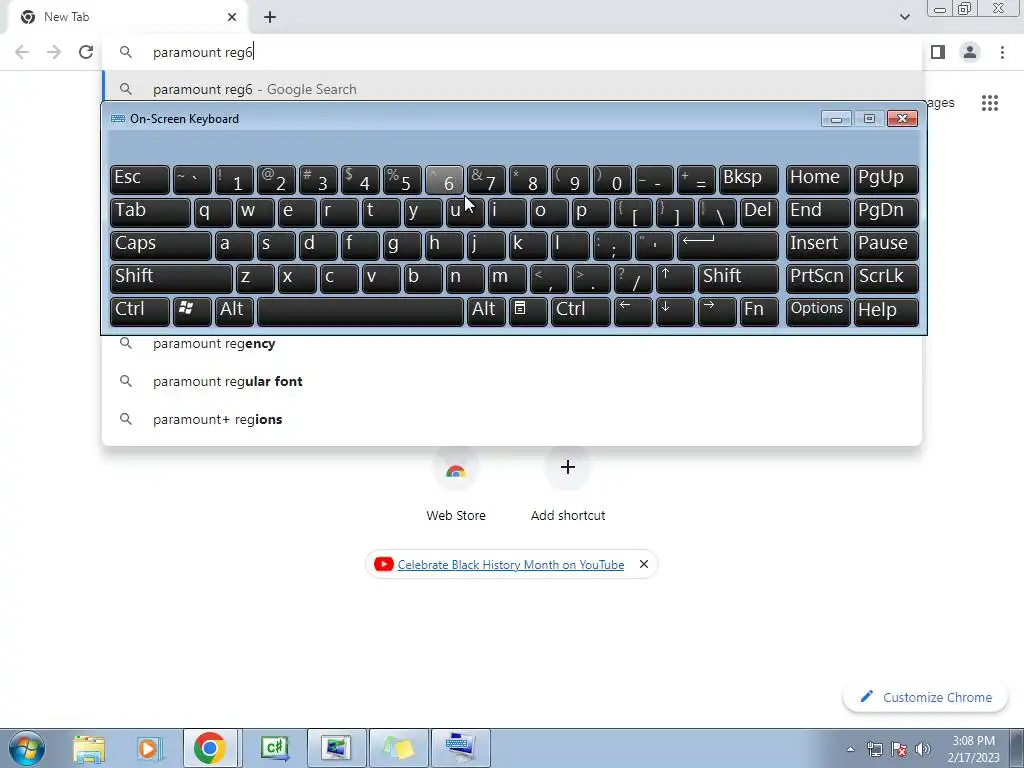Toggle the left Shift key on keyboard
Viewport: 1024px width, 768px height.
(x=171, y=278)
